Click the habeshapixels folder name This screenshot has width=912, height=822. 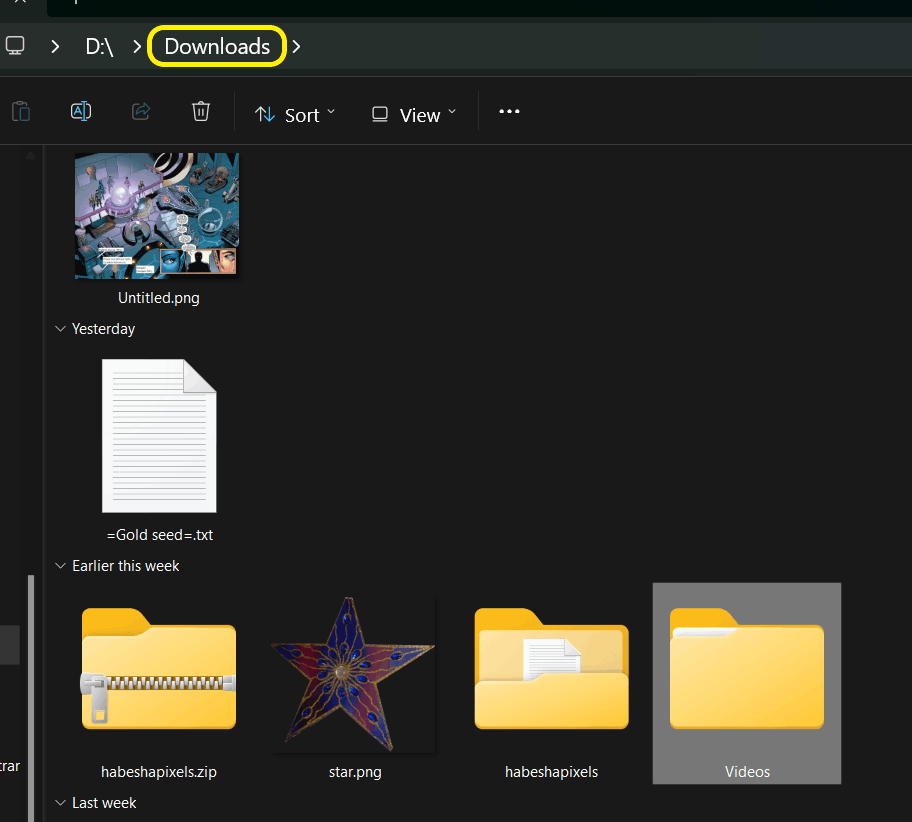[x=551, y=771]
